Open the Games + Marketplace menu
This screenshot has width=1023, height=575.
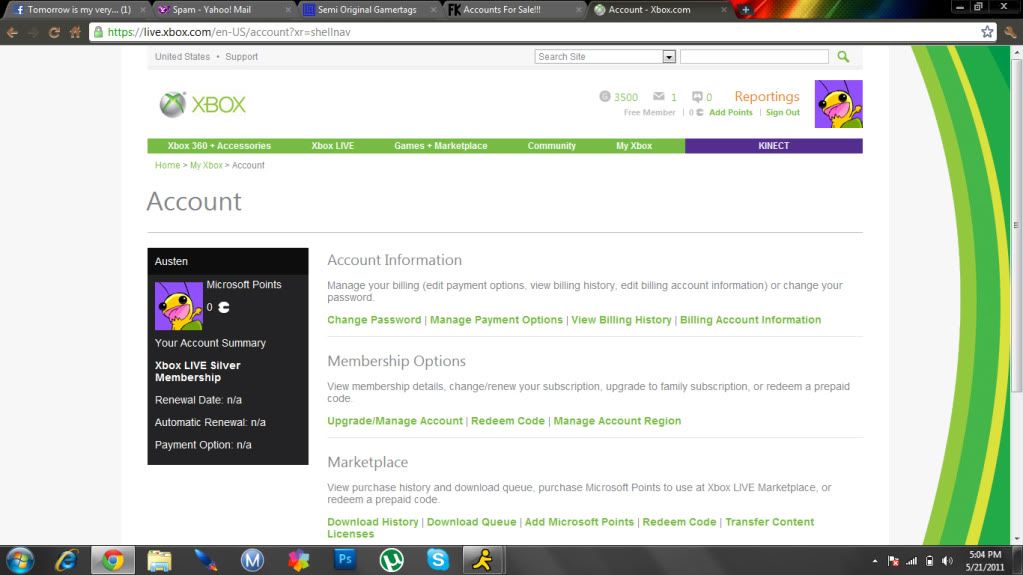tap(441, 146)
